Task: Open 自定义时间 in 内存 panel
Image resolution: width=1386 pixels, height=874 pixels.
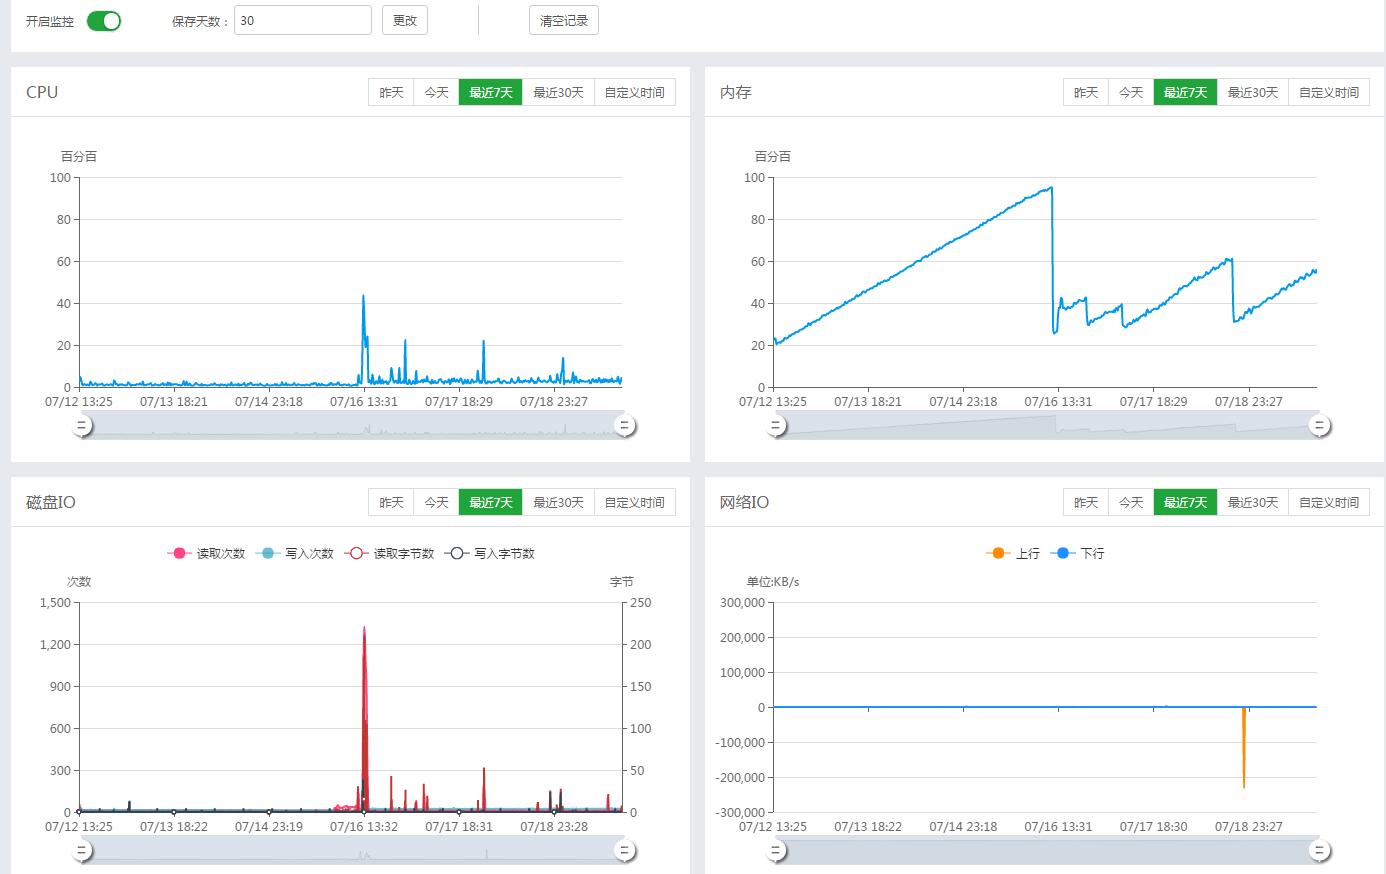Action: [1329, 92]
